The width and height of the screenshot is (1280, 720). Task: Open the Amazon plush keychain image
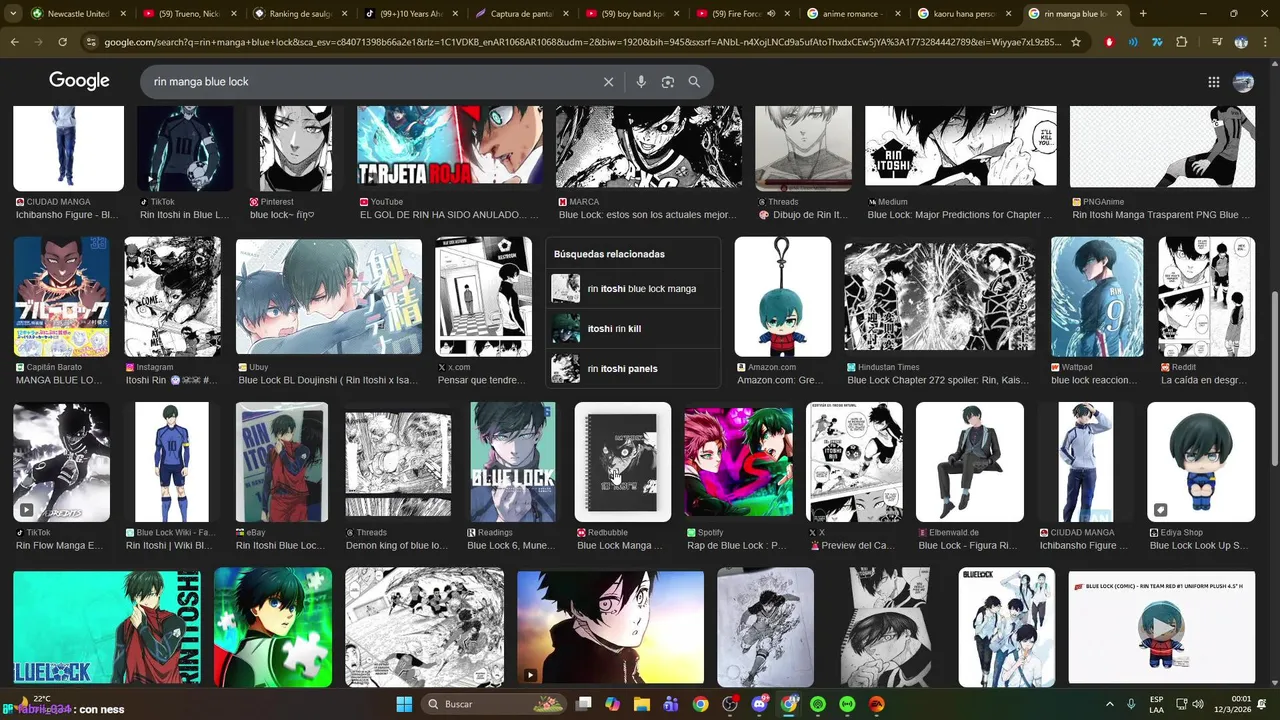click(783, 297)
